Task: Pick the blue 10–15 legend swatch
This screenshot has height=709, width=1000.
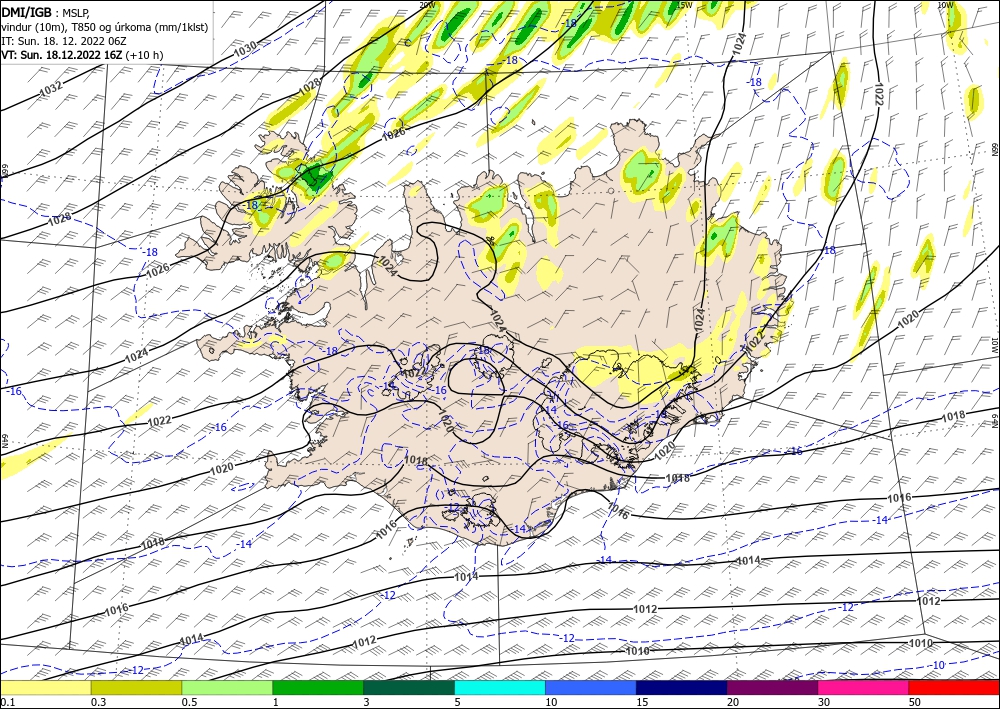Action: tap(591, 687)
